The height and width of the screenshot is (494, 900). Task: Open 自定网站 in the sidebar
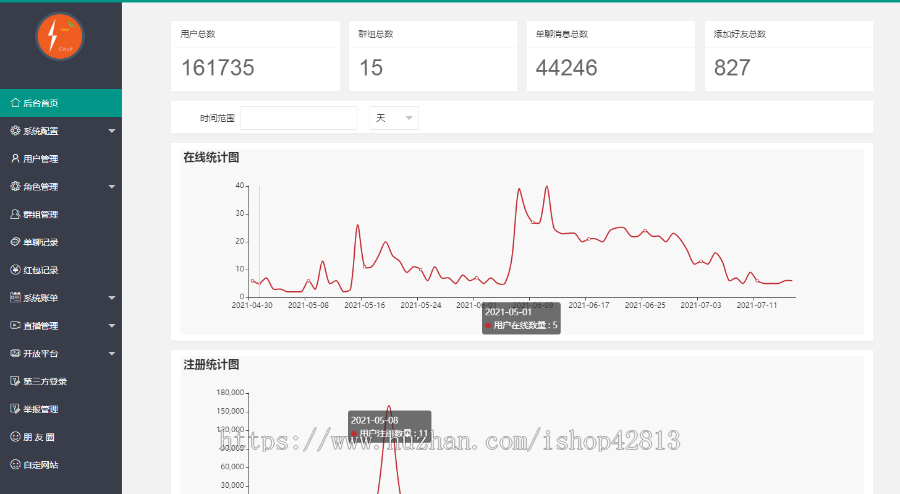(x=61, y=465)
